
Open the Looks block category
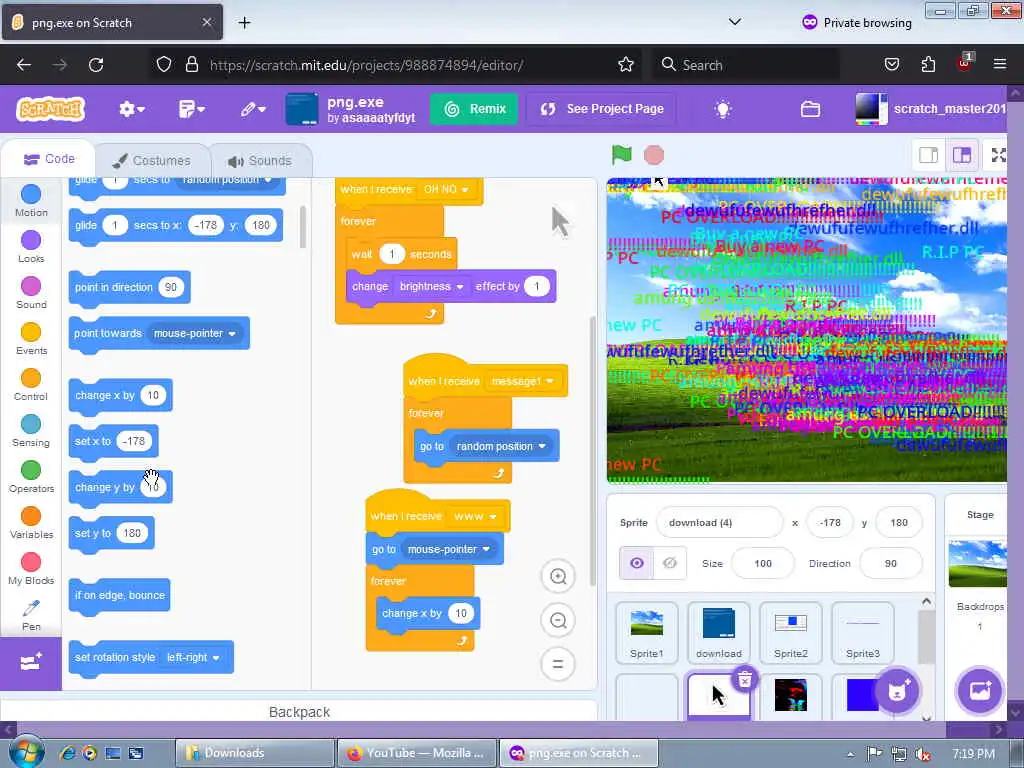pyautogui.click(x=31, y=247)
